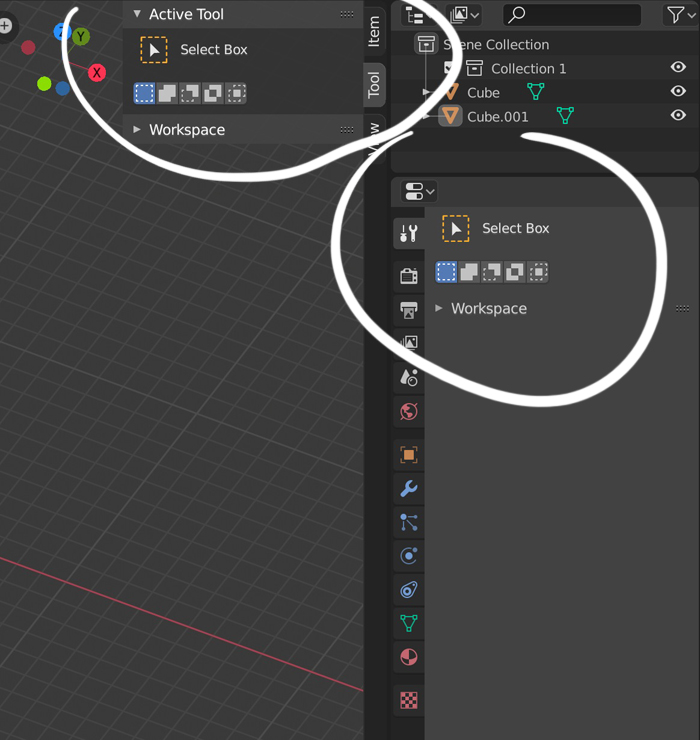Image resolution: width=700 pixels, height=740 pixels.
Task: Choose Intersect selection mode in Properties editor
Action: (x=538, y=272)
